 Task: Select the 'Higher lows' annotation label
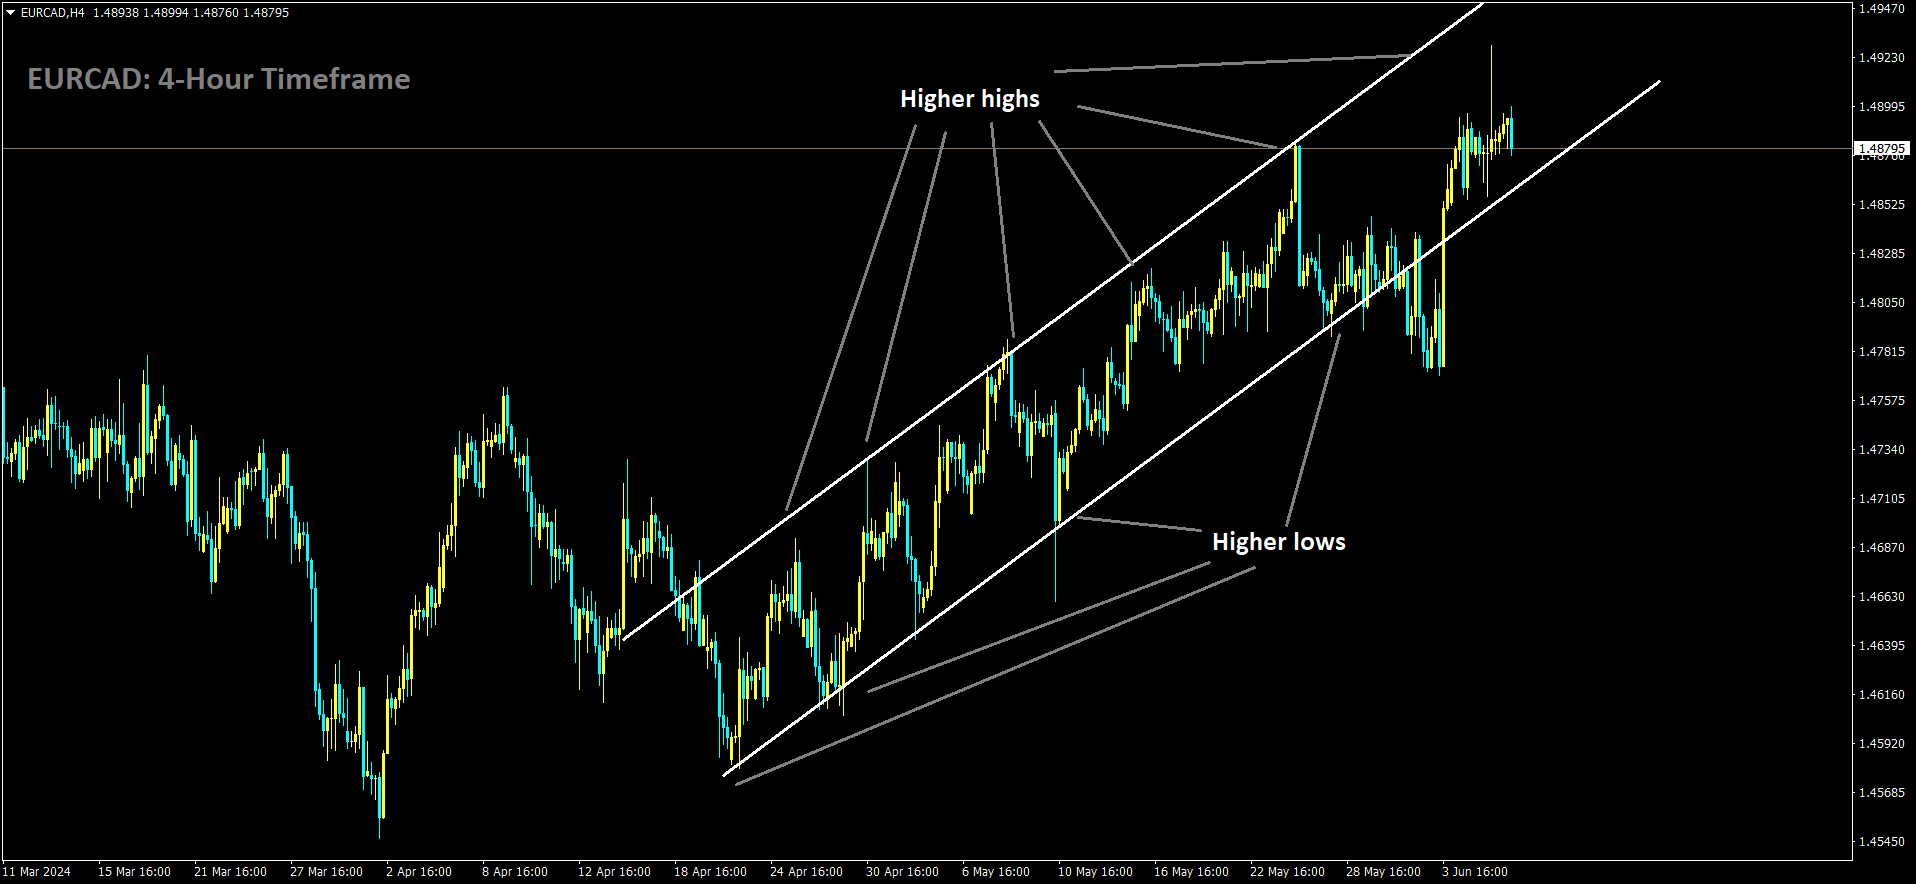(1279, 542)
